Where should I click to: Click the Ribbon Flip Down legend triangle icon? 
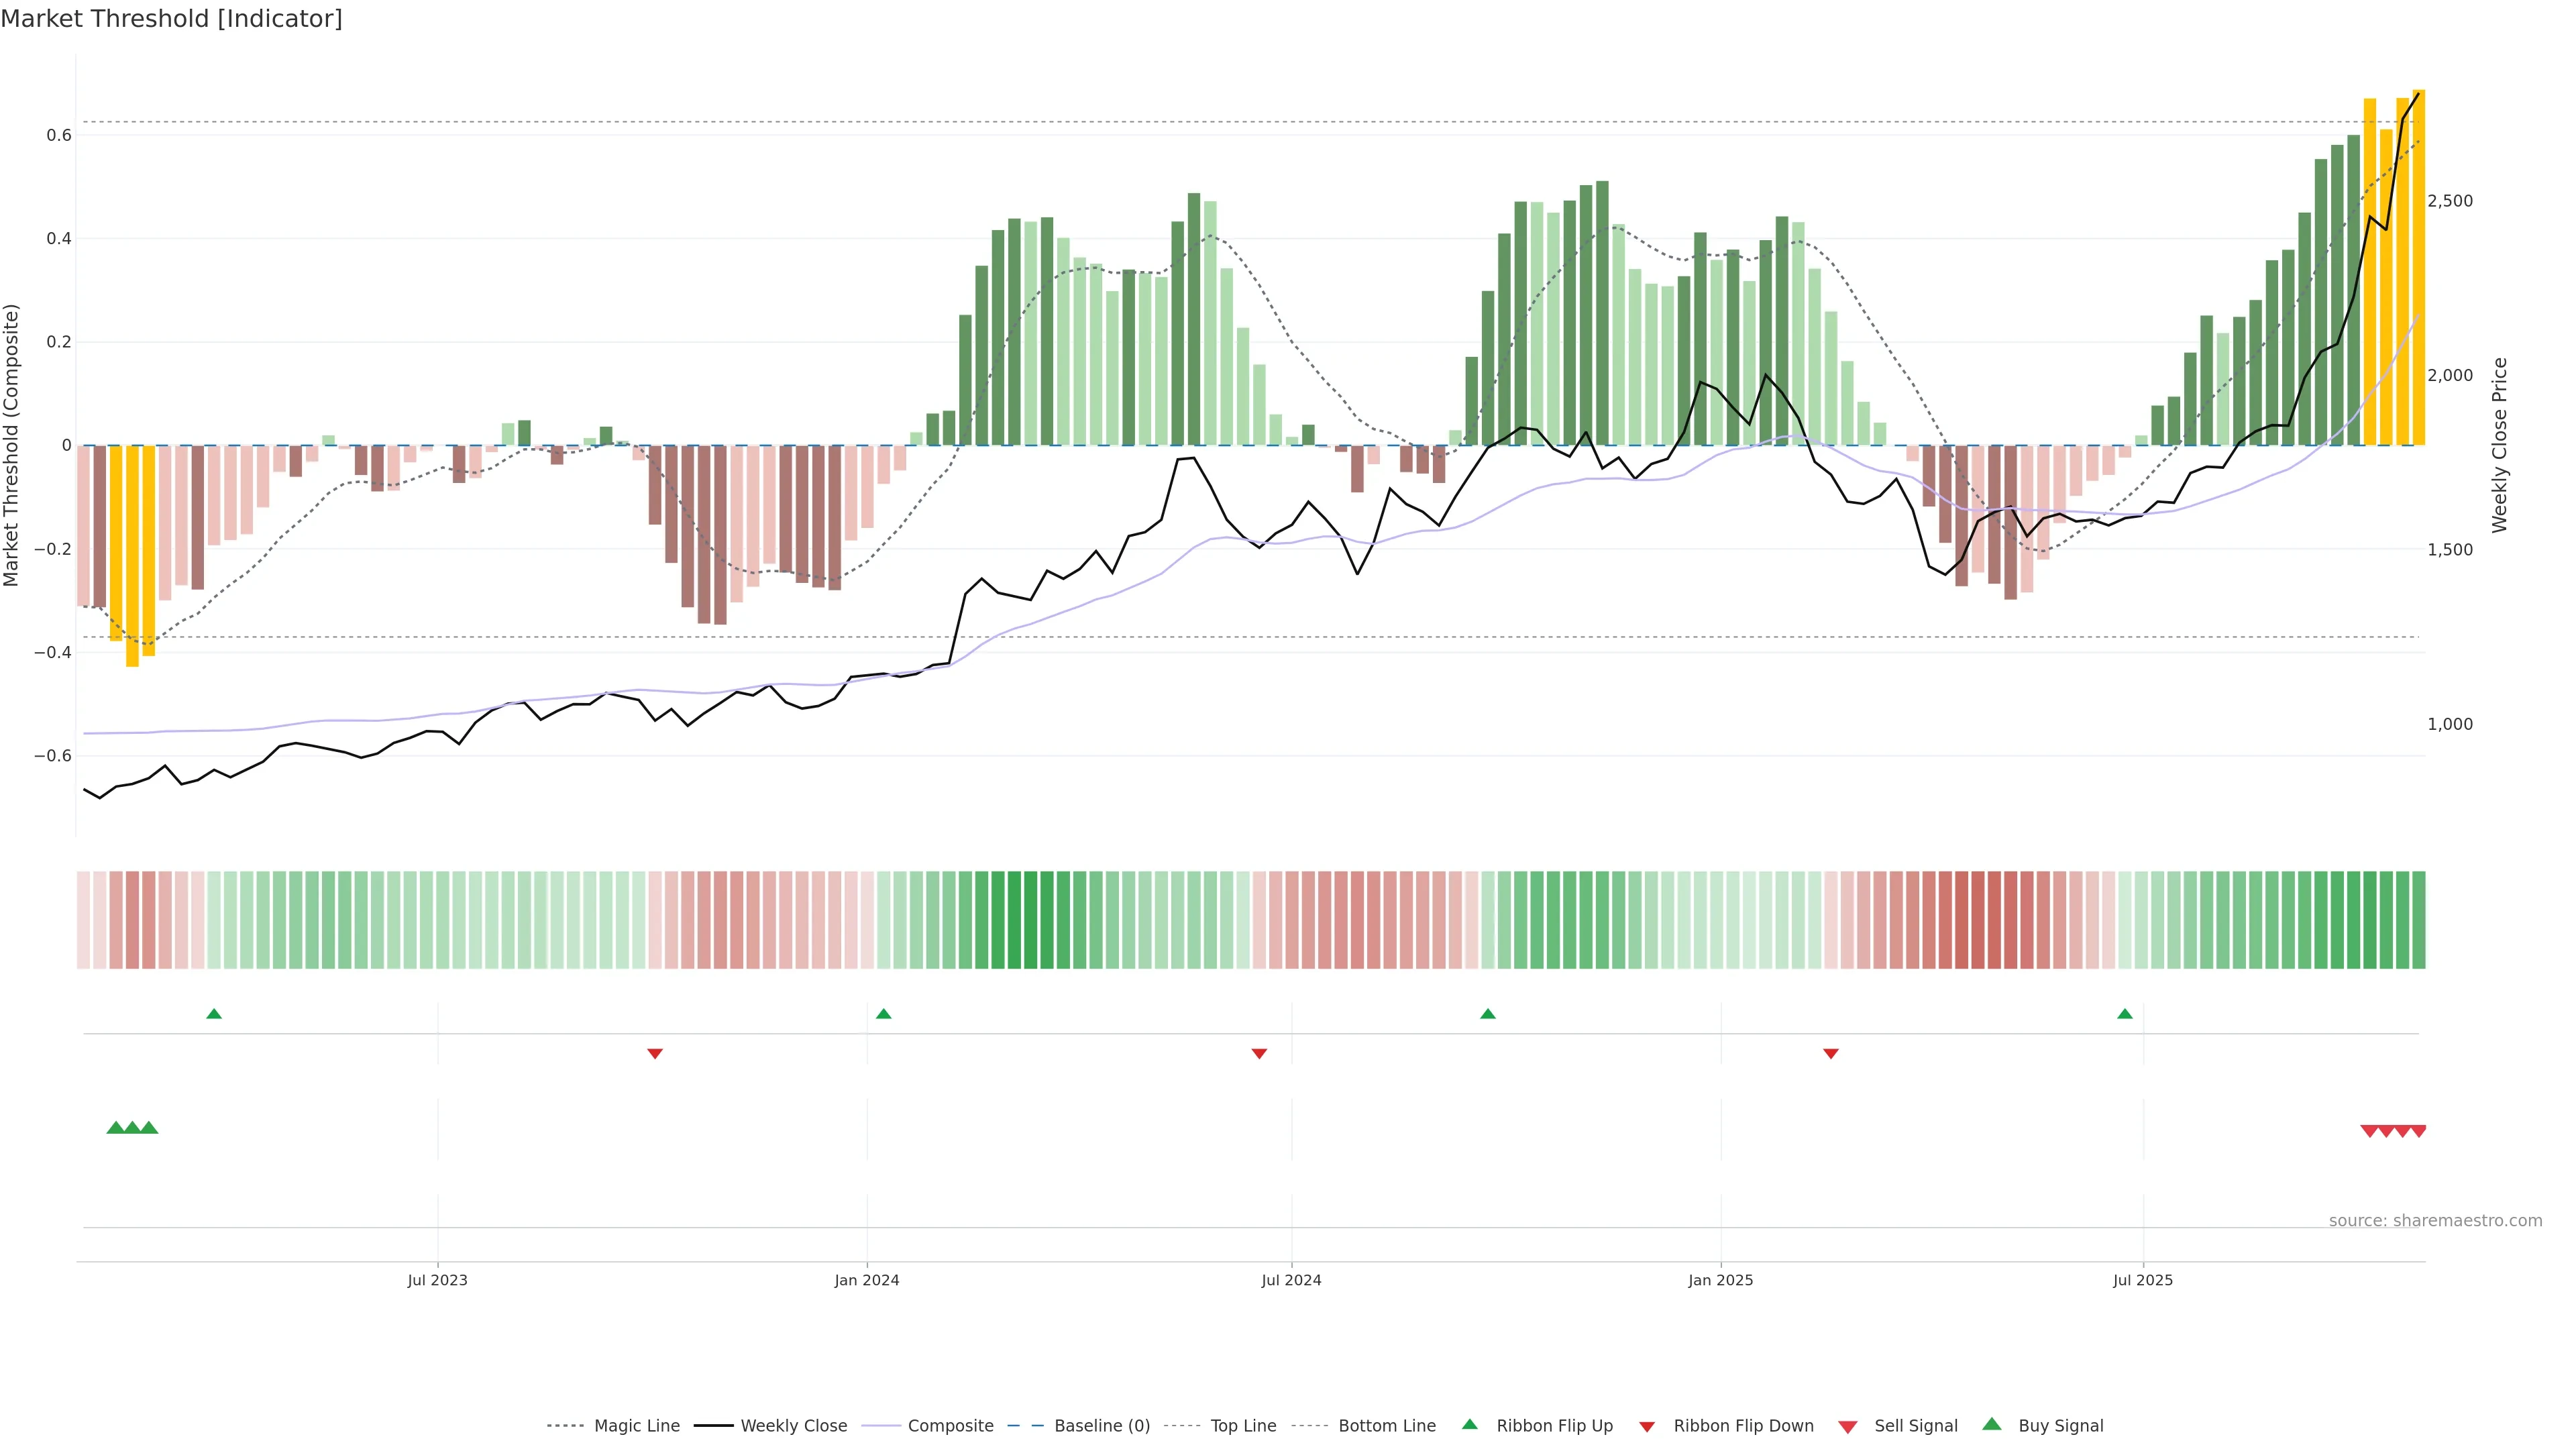1647,1426
